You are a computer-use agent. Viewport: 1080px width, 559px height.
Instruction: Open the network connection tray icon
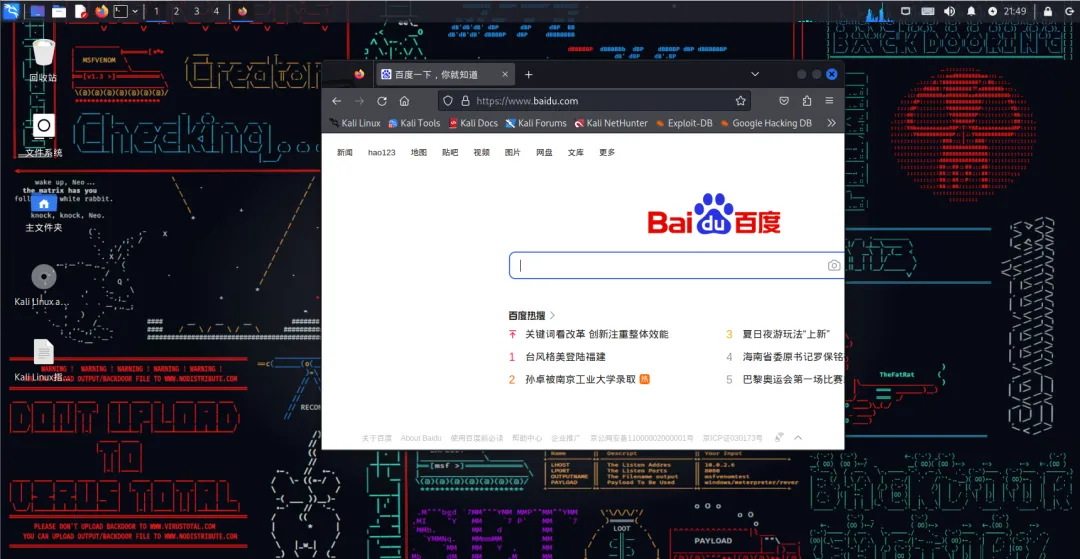coord(906,11)
